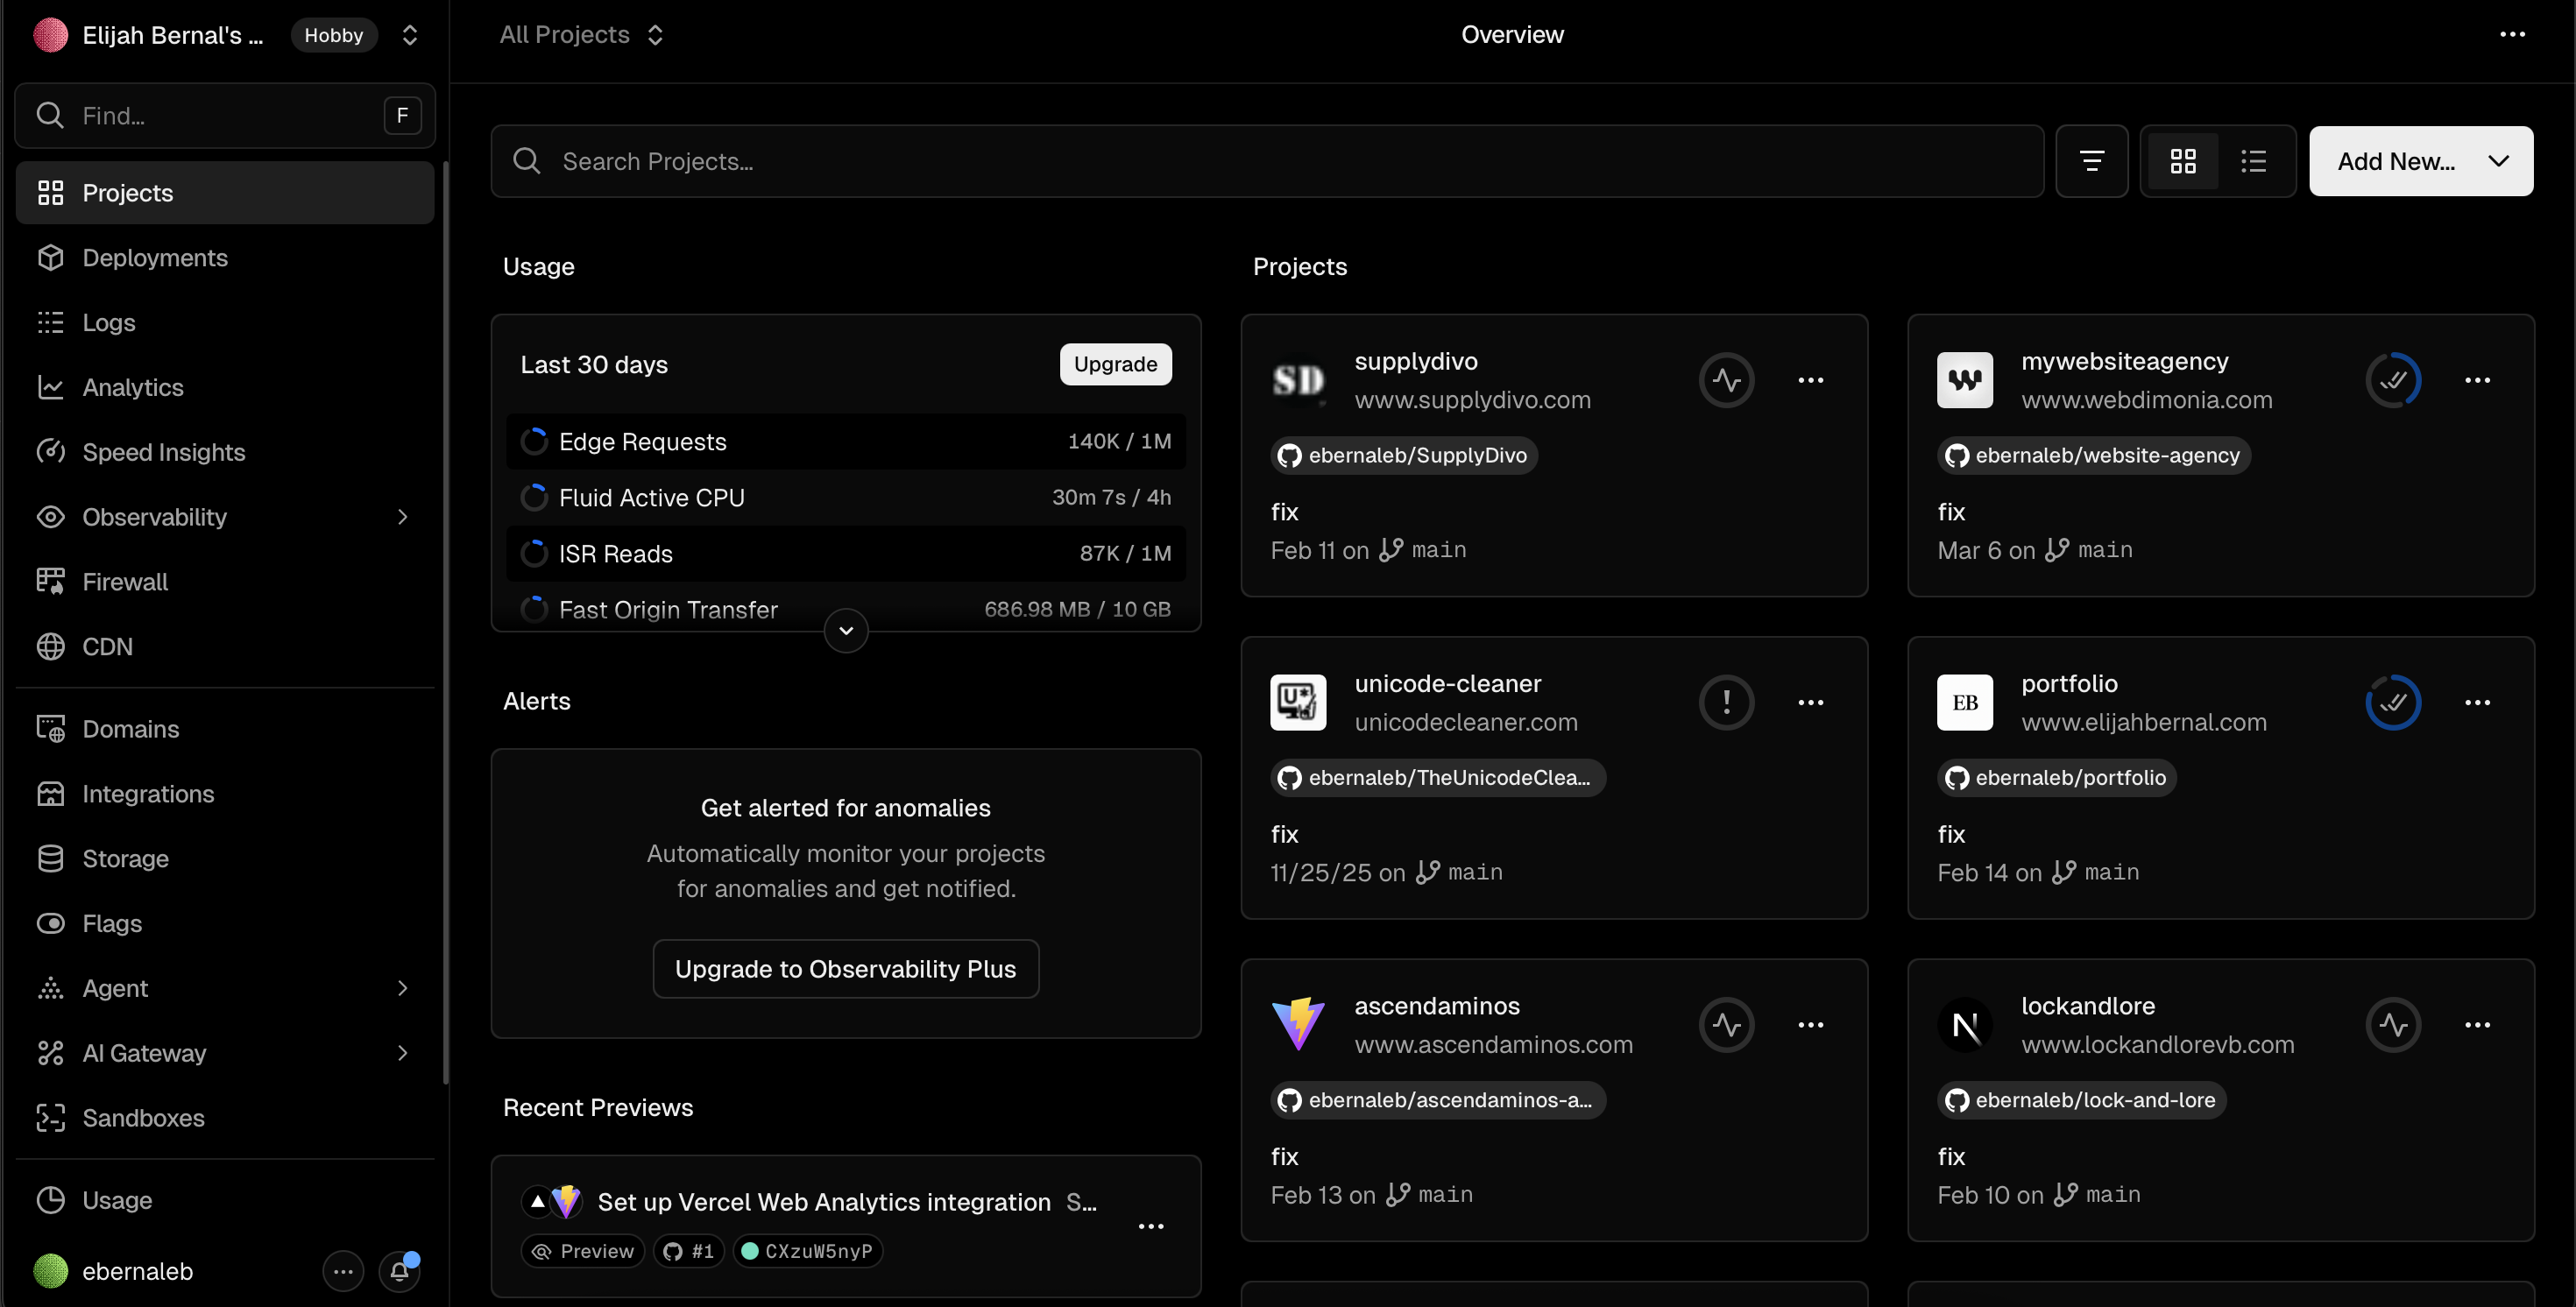Click the Search Projects input field
This screenshot has height=1307, width=2576.
tap(1265, 161)
